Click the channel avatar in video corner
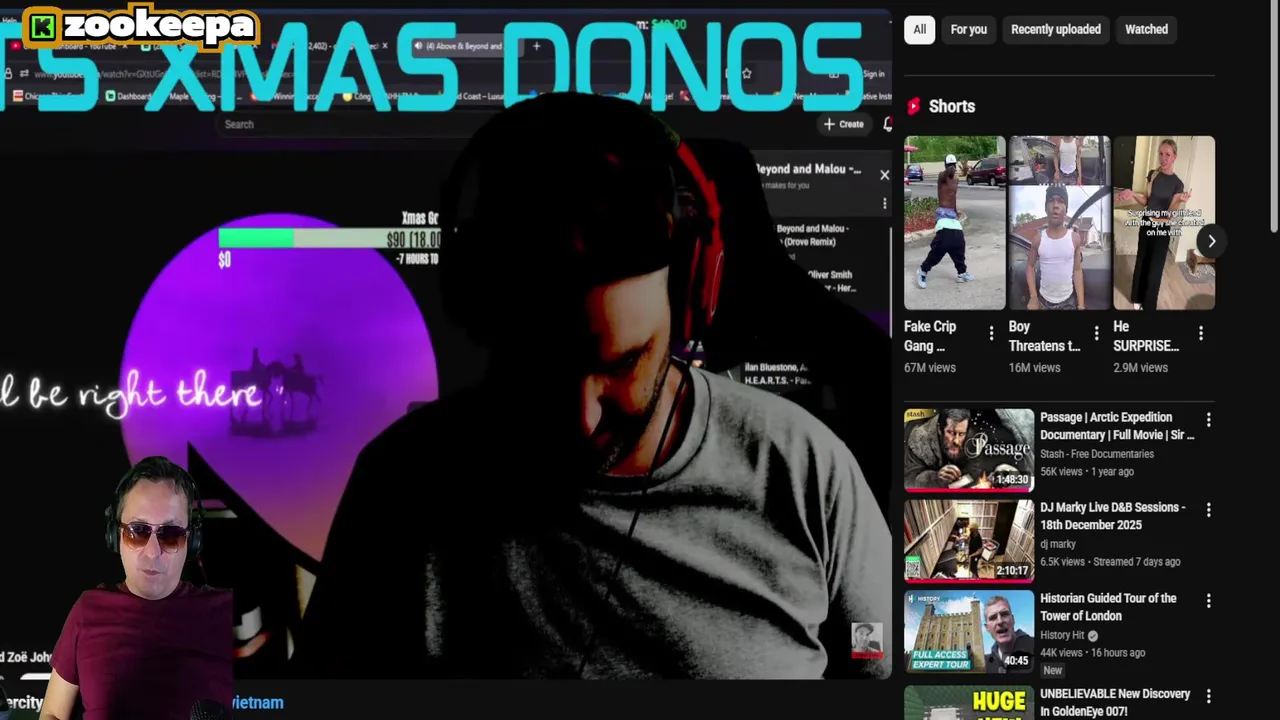The image size is (1280, 720). (x=866, y=639)
